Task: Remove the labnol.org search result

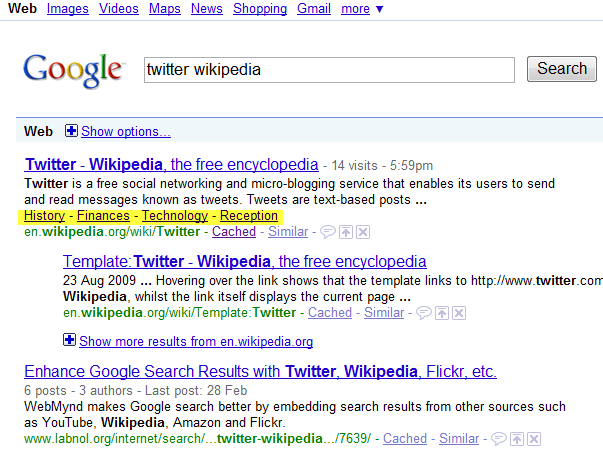Action: 532,438
